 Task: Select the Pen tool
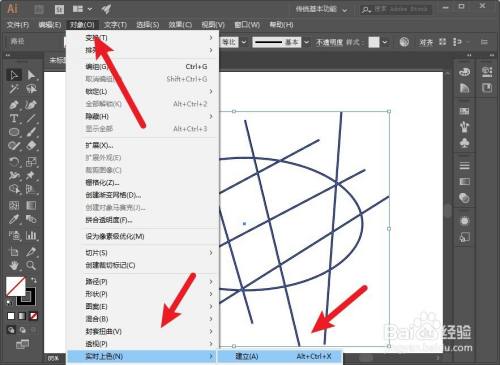coord(14,104)
